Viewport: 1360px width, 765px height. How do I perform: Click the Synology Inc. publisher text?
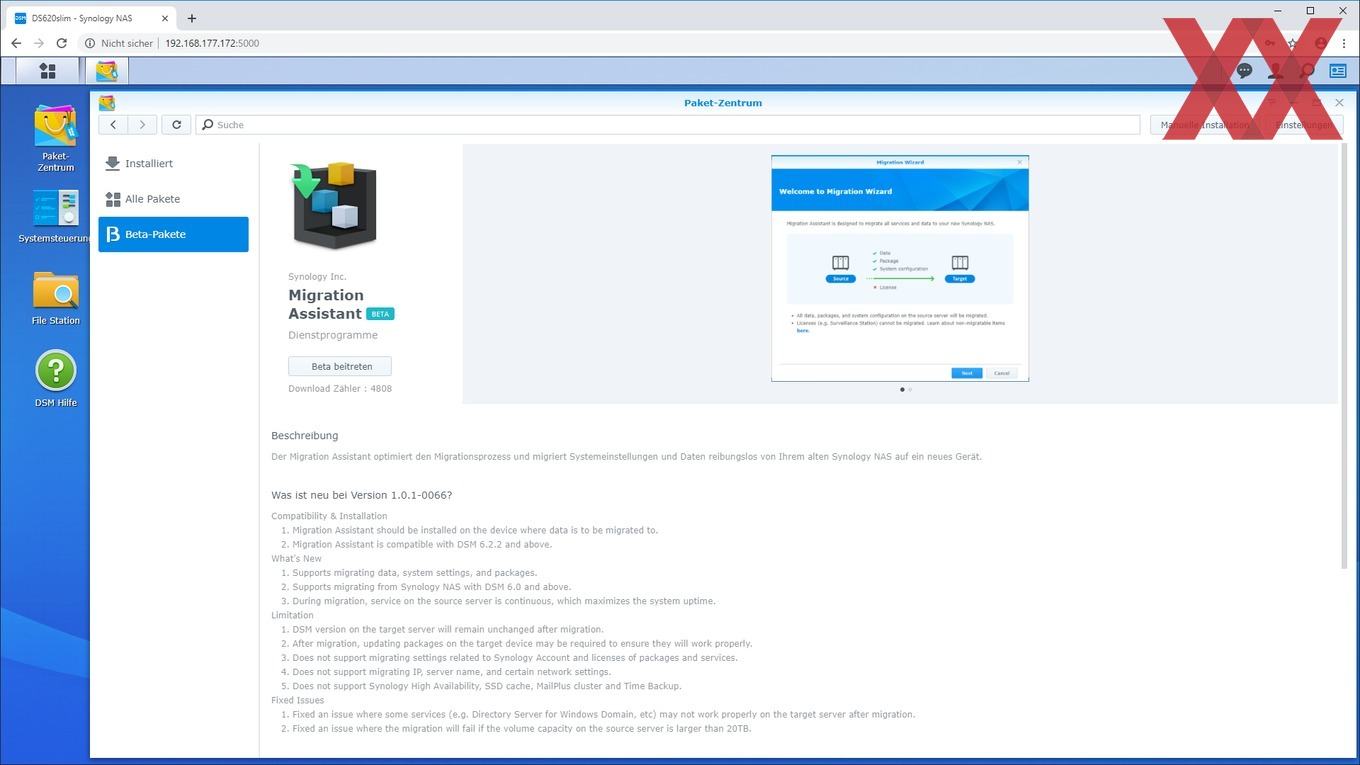(317, 276)
